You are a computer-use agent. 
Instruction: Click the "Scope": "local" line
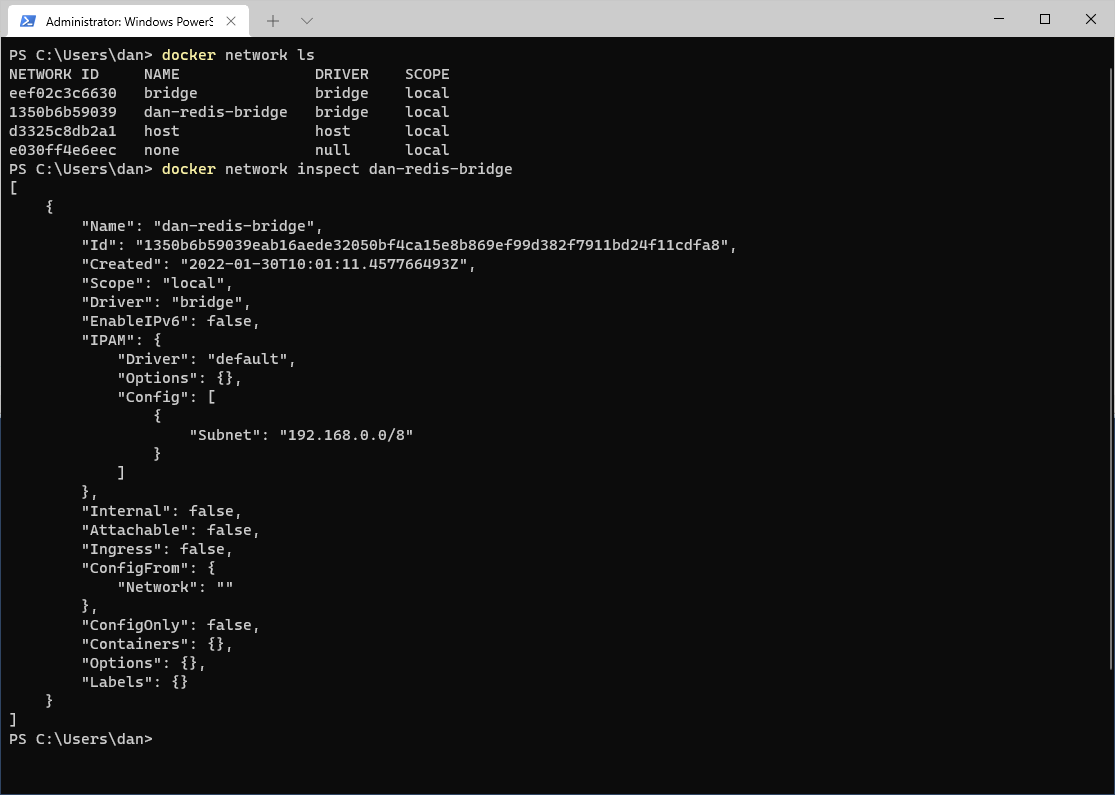pyautogui.click(x=157, y=283)
